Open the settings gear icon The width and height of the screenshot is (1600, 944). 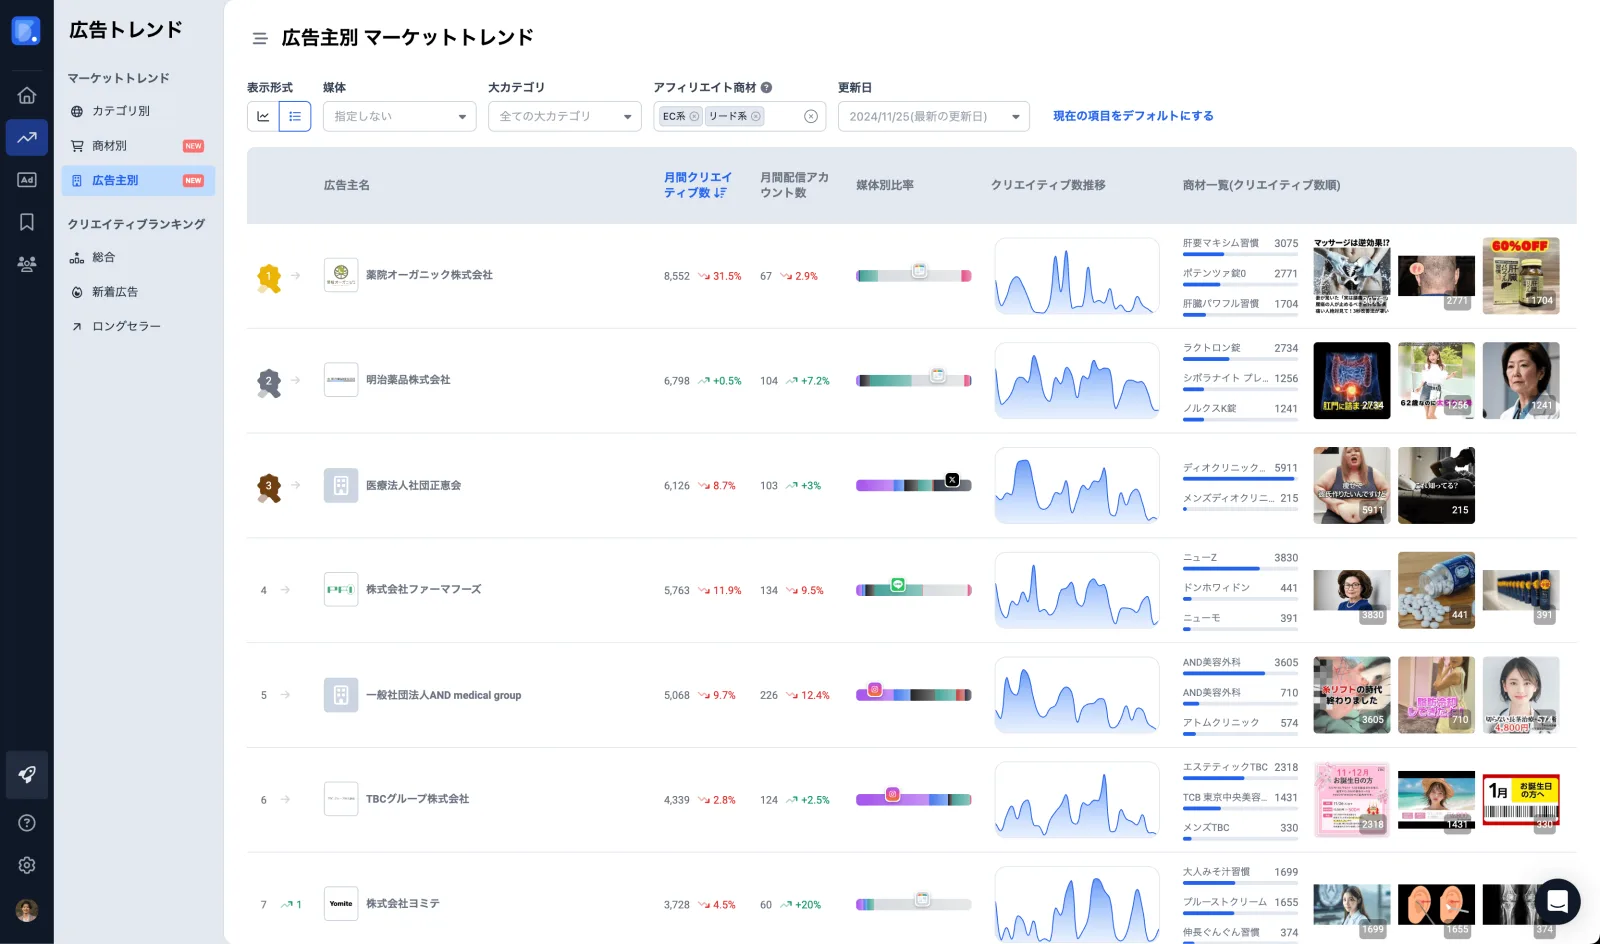27,865
